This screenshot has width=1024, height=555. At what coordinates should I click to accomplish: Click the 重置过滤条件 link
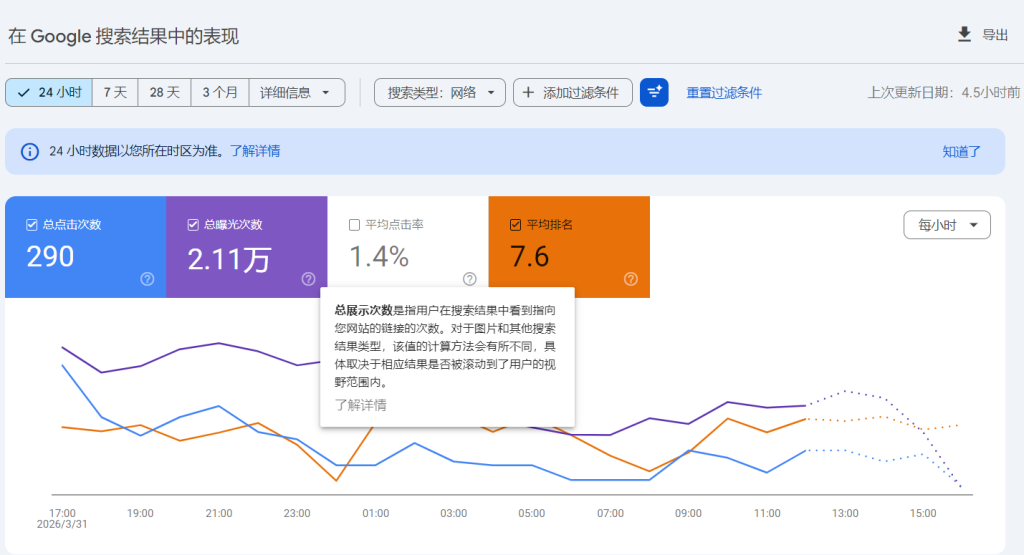(x=724, y=93)
